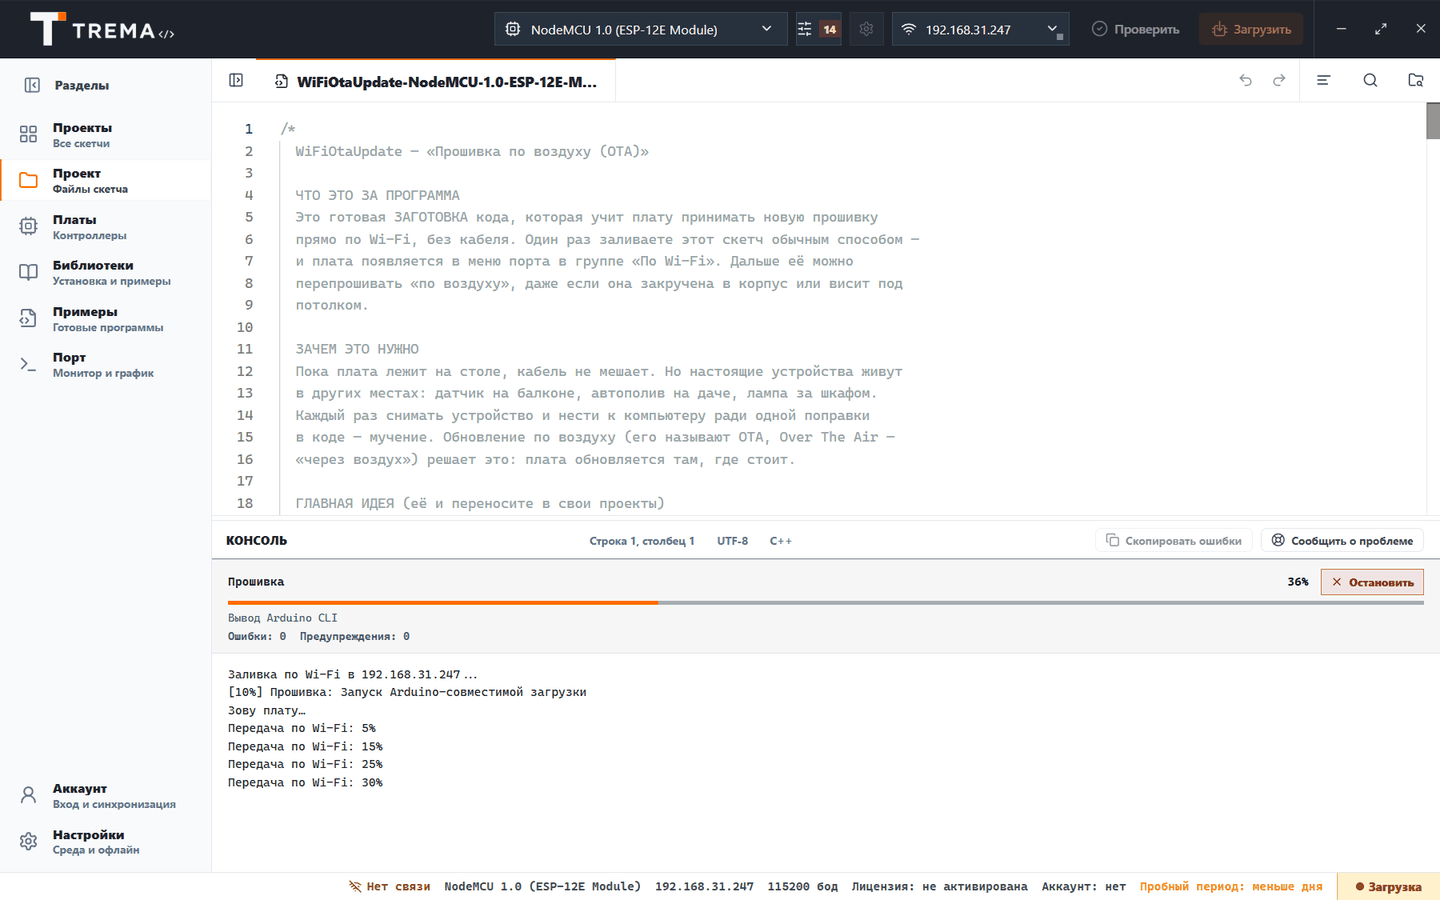Open search in the editor
This screenshot has width=1440, height=900.
pyautogui.click(x=1370, y=80)
